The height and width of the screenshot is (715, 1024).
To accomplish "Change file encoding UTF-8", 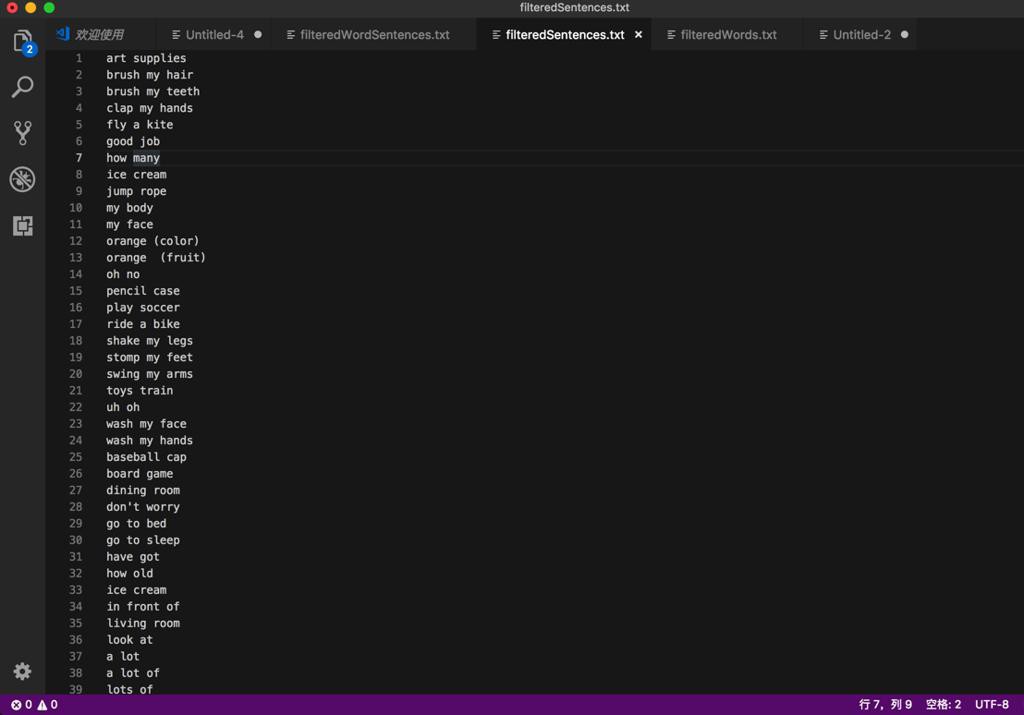I will point(992,705).
